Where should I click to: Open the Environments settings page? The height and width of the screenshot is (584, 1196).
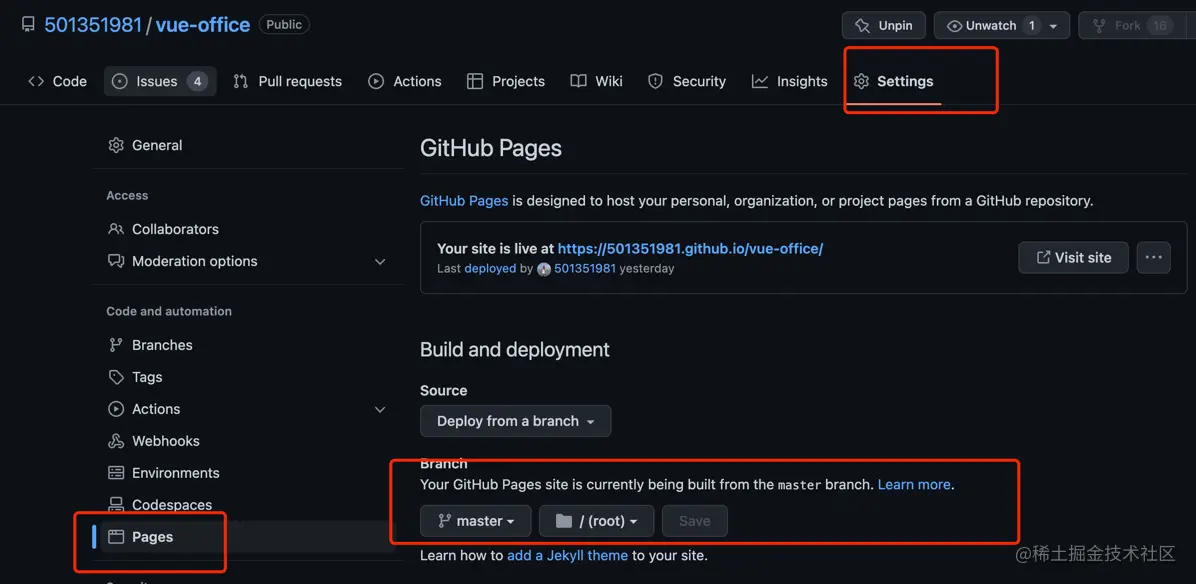pyautogui.click(x=175, y=472)
